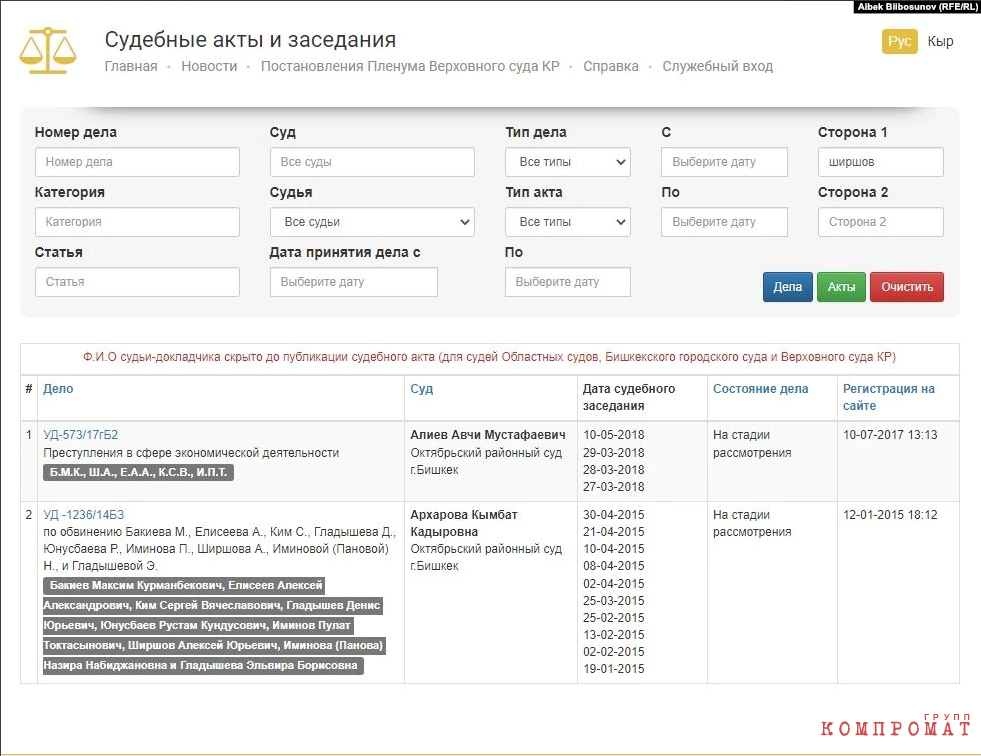Sort table by Дело column header
This screenshot has width=981, height=756.
coord(58,389)
